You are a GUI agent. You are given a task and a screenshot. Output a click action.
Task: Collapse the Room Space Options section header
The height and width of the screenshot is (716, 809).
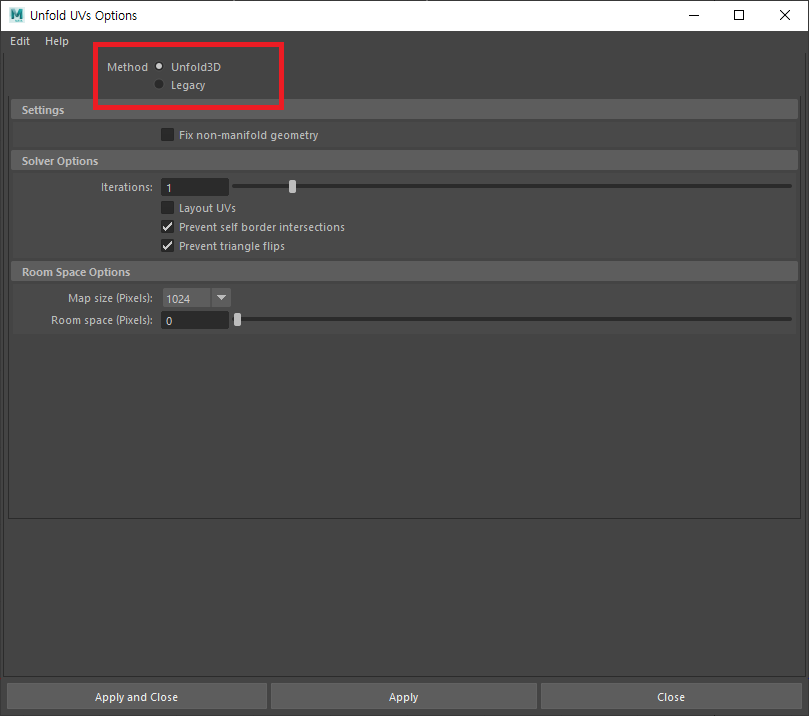pos(404,272)
